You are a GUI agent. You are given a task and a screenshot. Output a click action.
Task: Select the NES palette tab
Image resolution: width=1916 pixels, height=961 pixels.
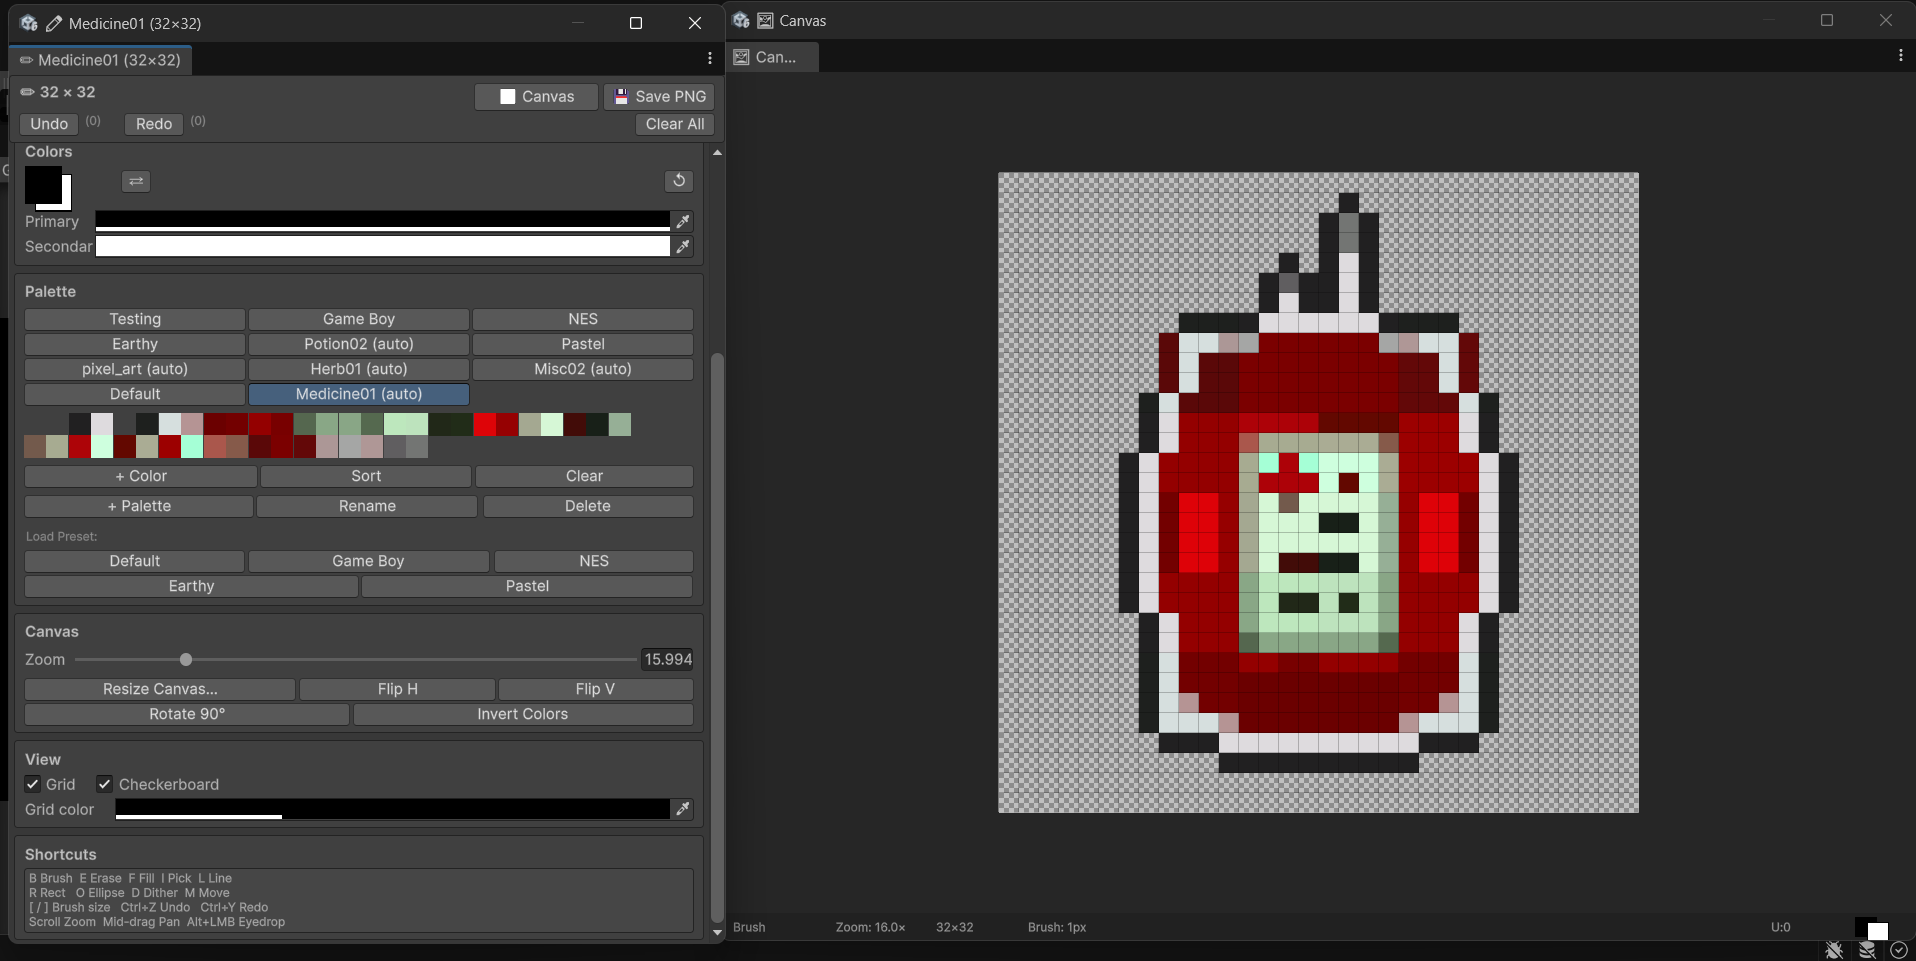(583, 319)
